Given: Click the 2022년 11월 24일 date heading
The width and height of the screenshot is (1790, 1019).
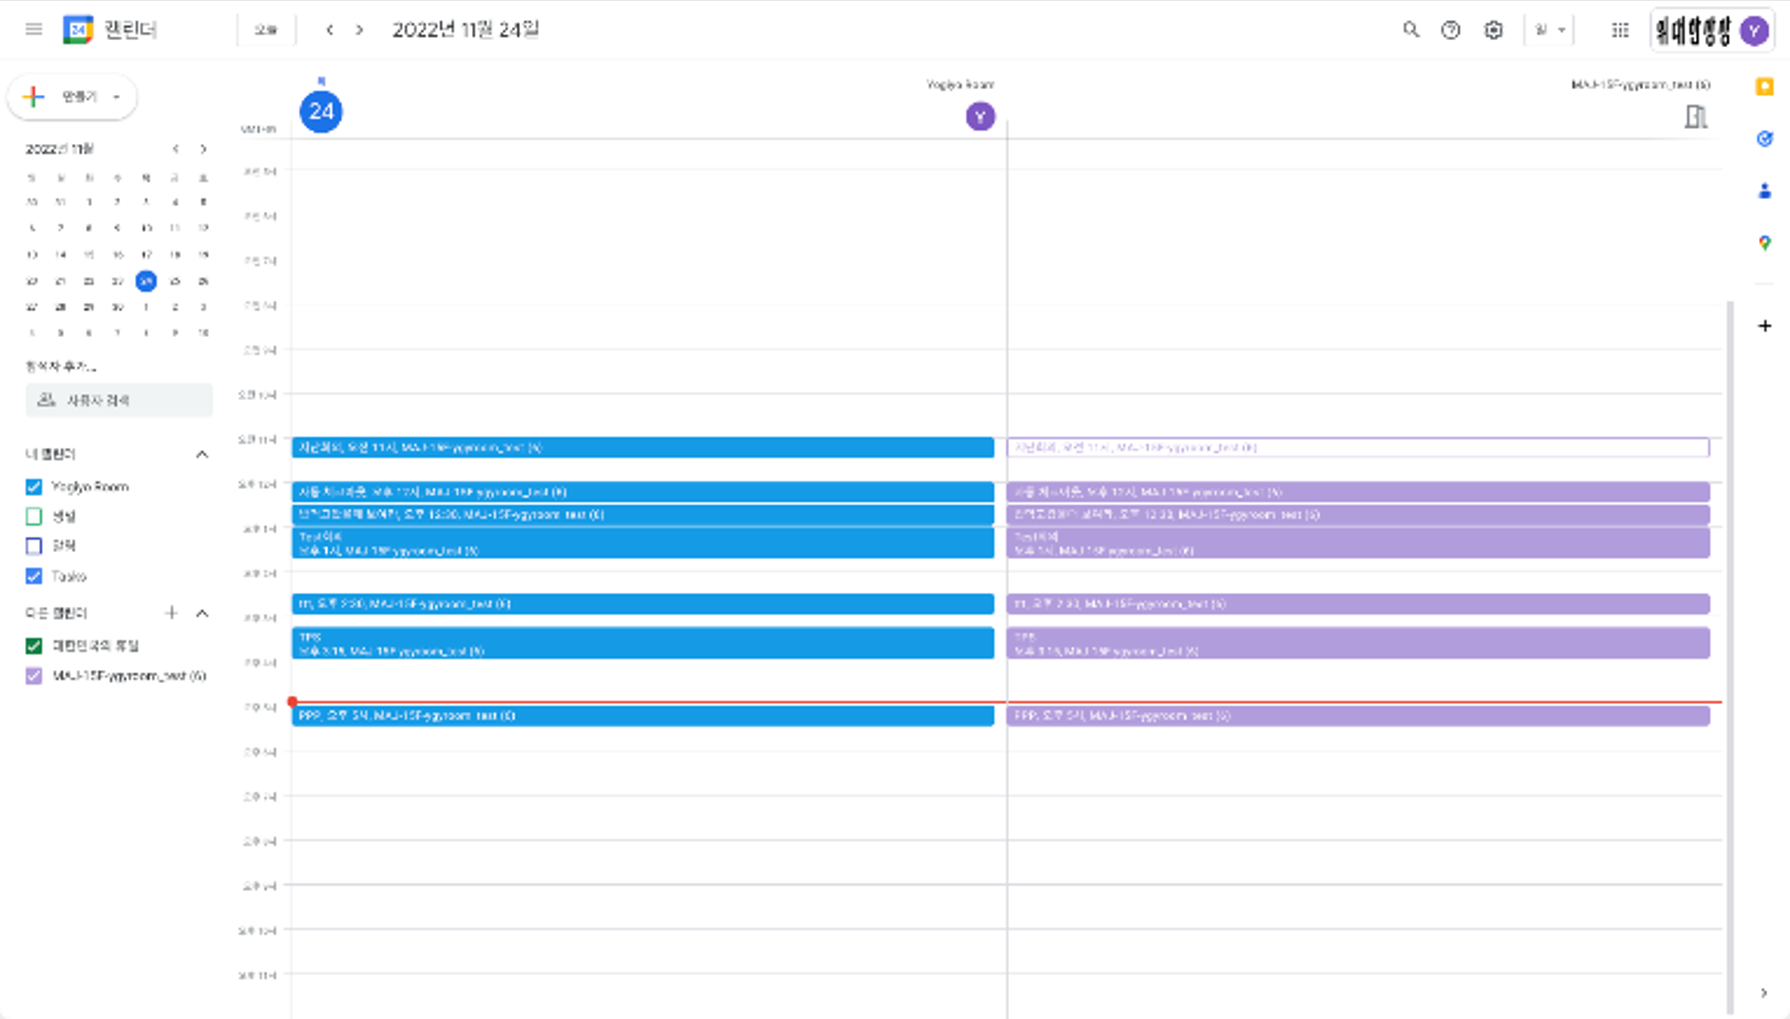Looking at the screenshot, I should click(x=465, y=30).
